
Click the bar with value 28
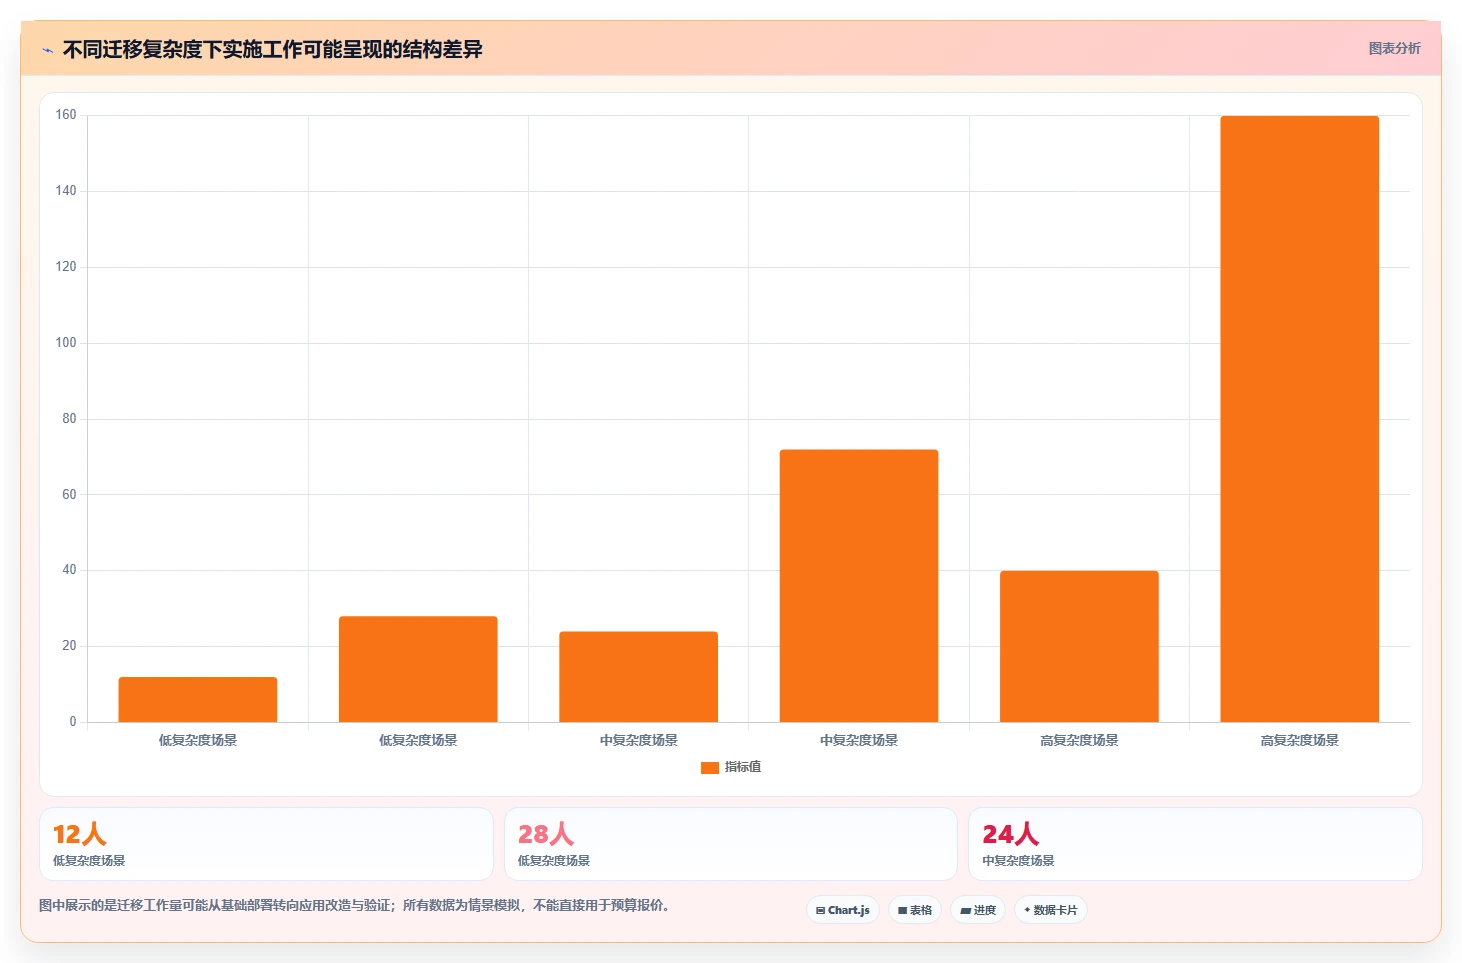tap(418, 669)
